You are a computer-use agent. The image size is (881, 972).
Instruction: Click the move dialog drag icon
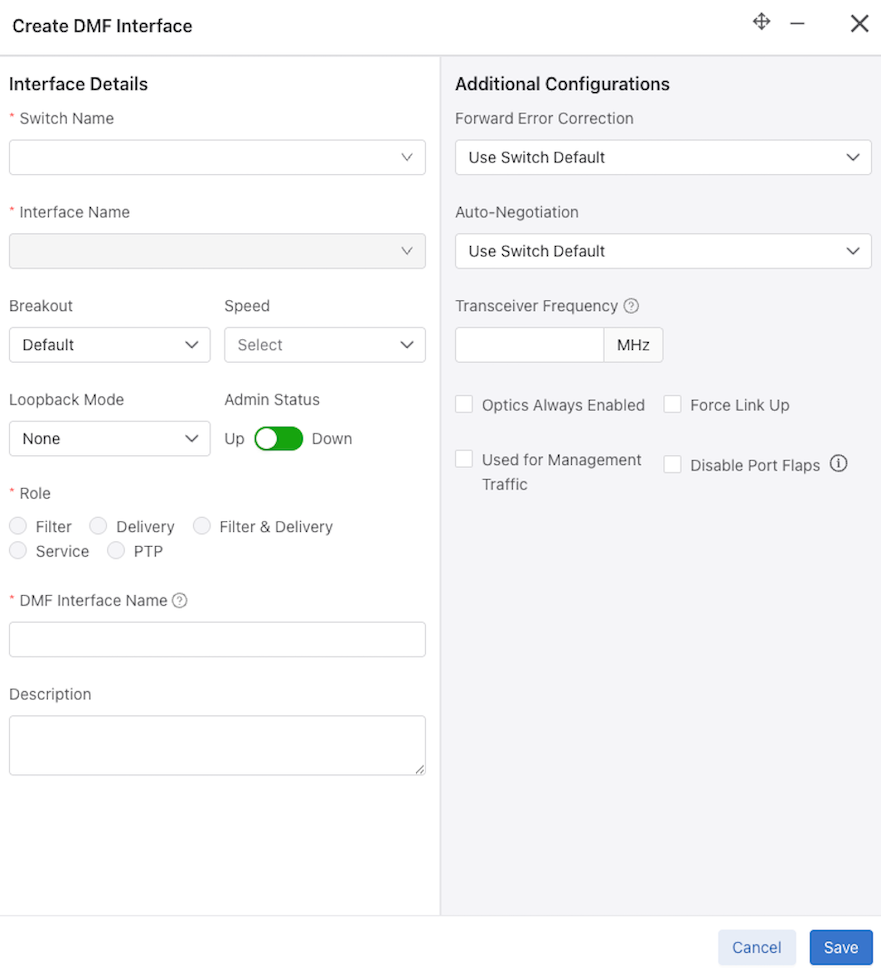(x=761, y=22)
